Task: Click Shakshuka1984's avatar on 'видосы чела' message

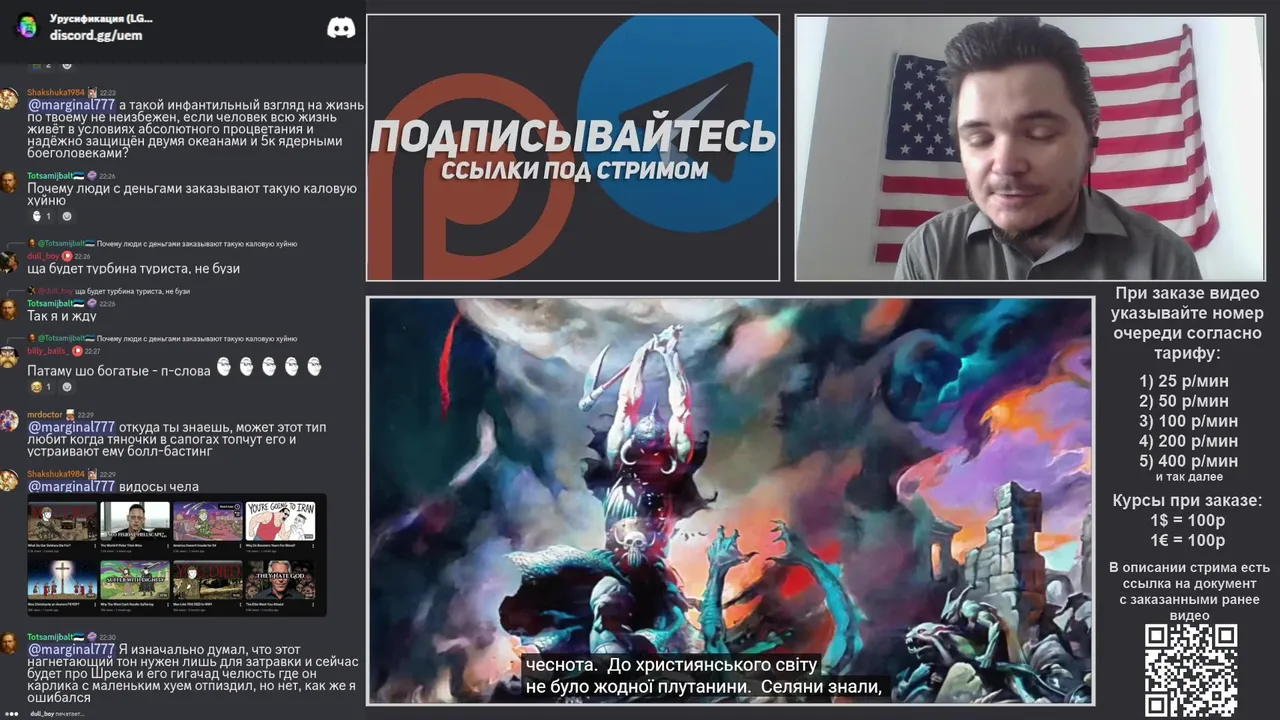Action: coord(9,480)
